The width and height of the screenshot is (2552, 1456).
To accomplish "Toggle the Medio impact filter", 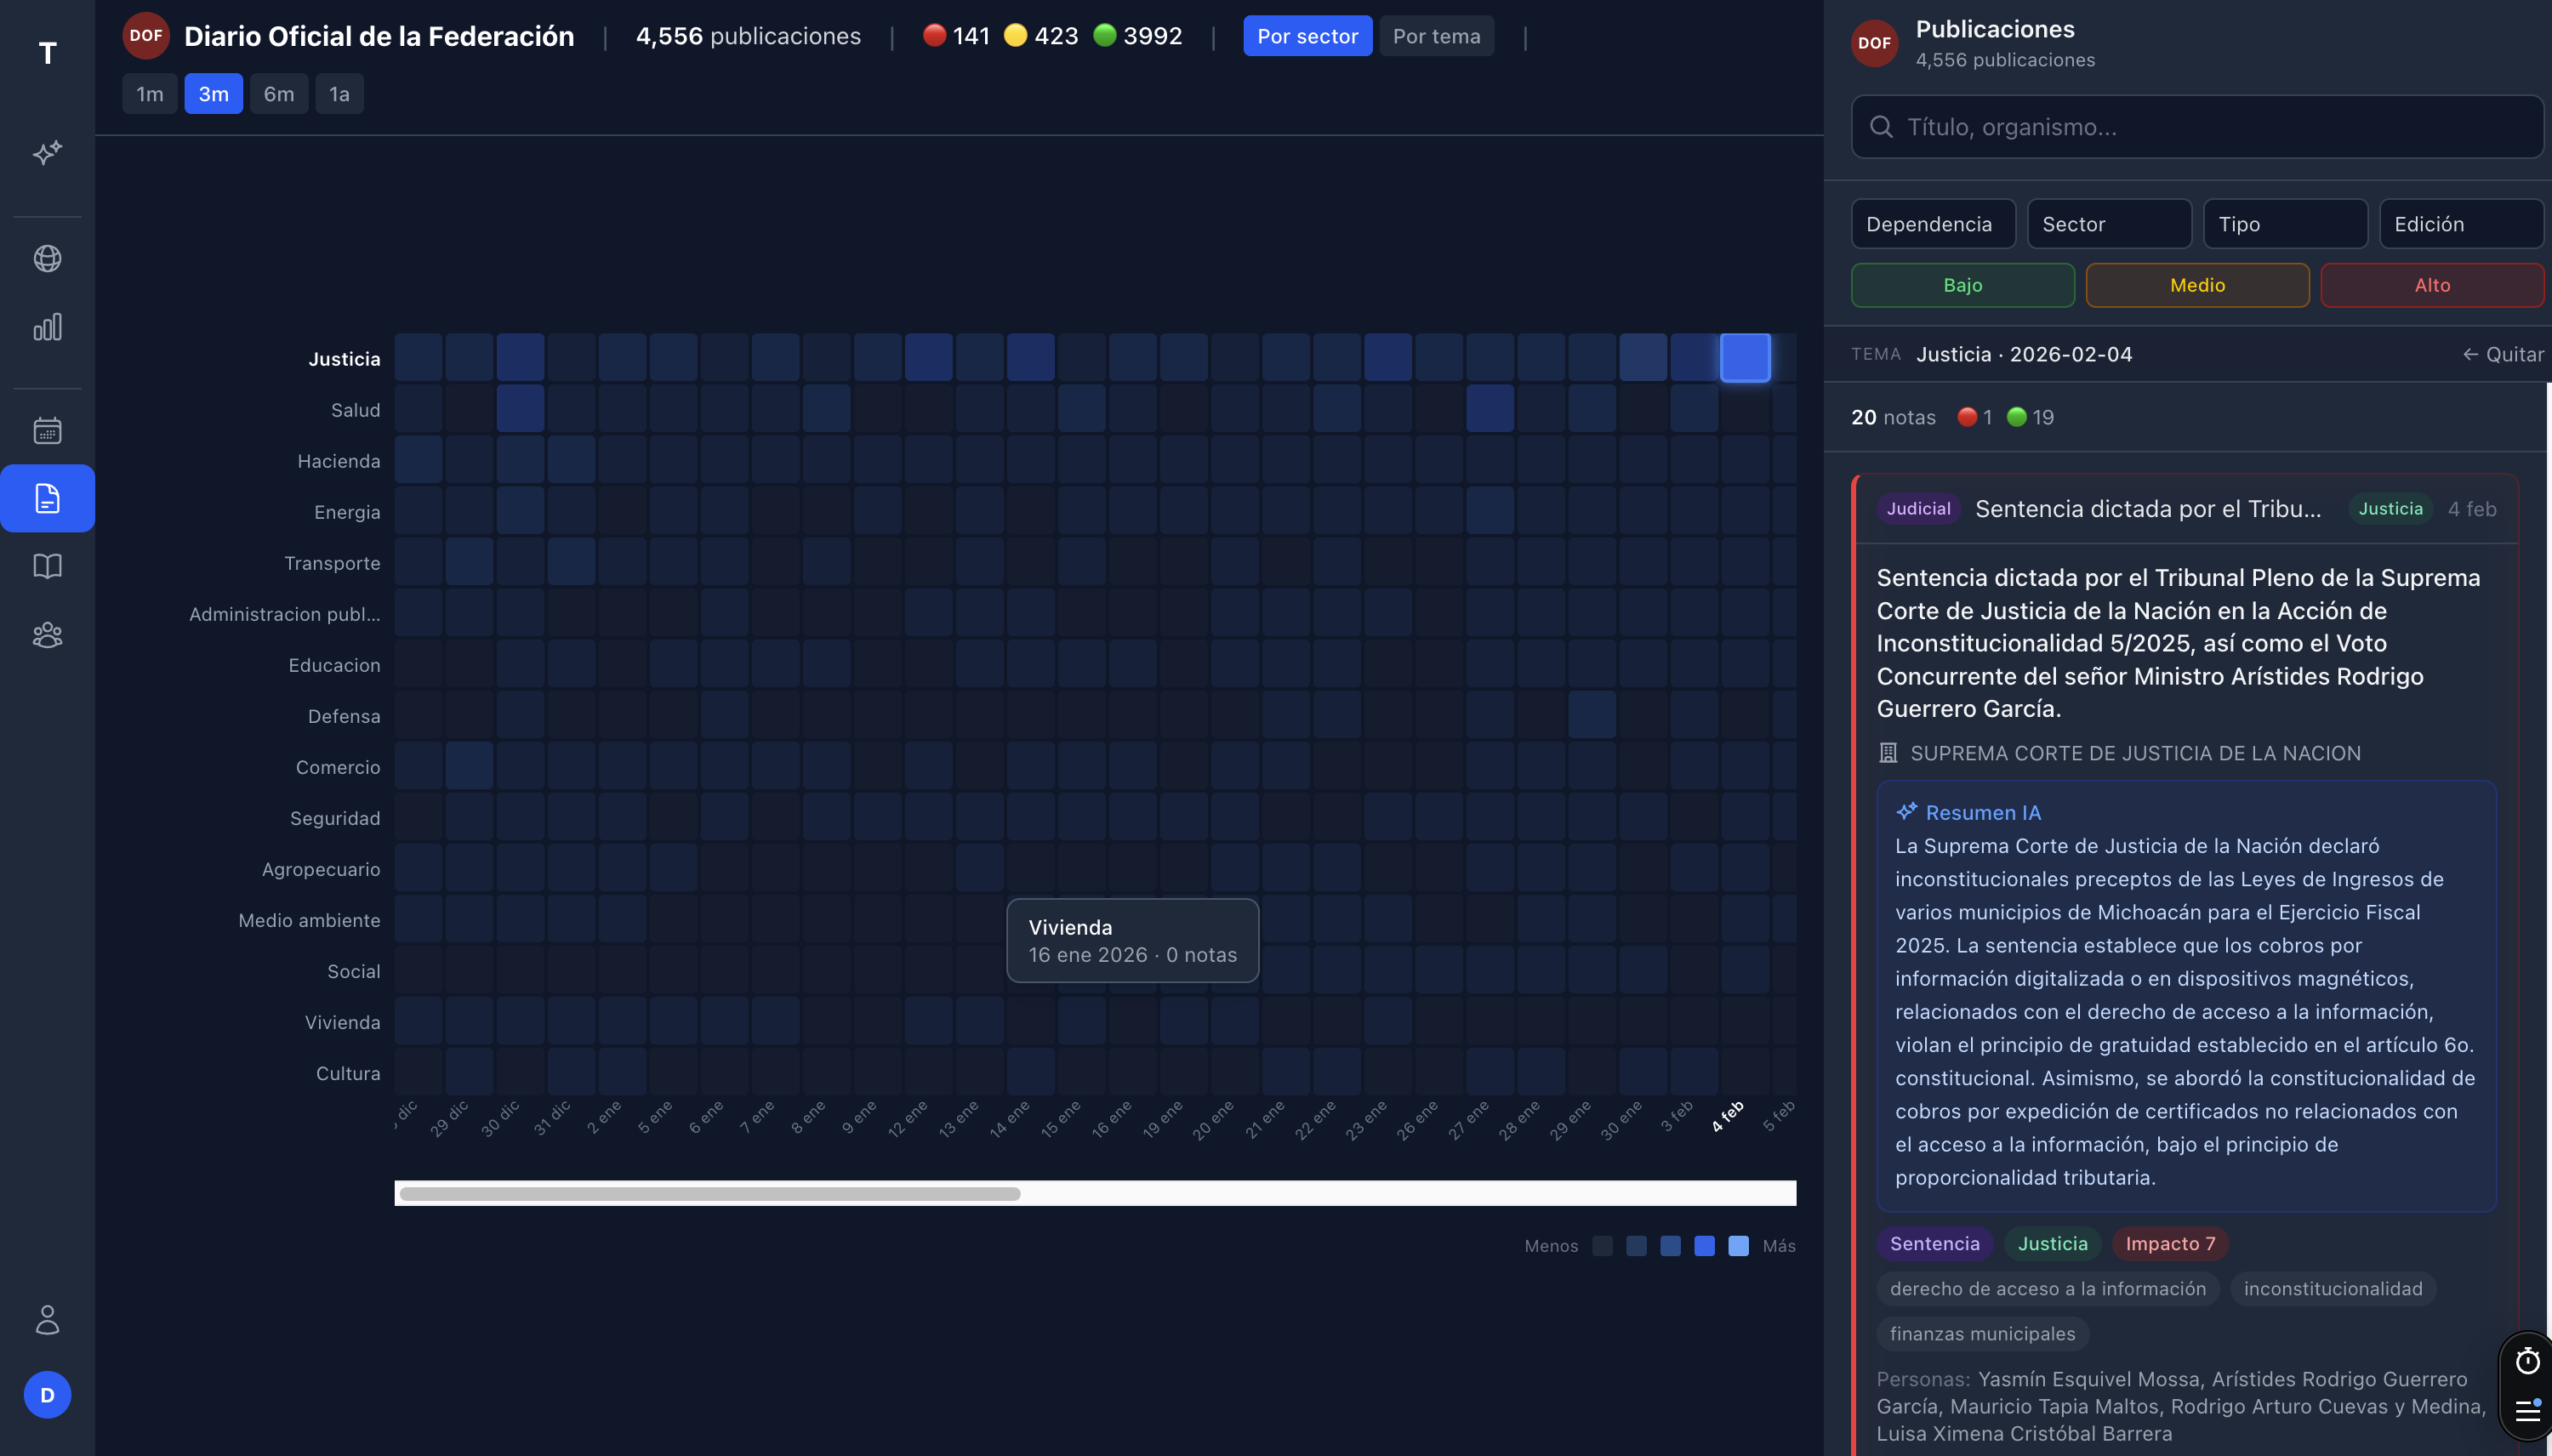I will (2197, 285).
